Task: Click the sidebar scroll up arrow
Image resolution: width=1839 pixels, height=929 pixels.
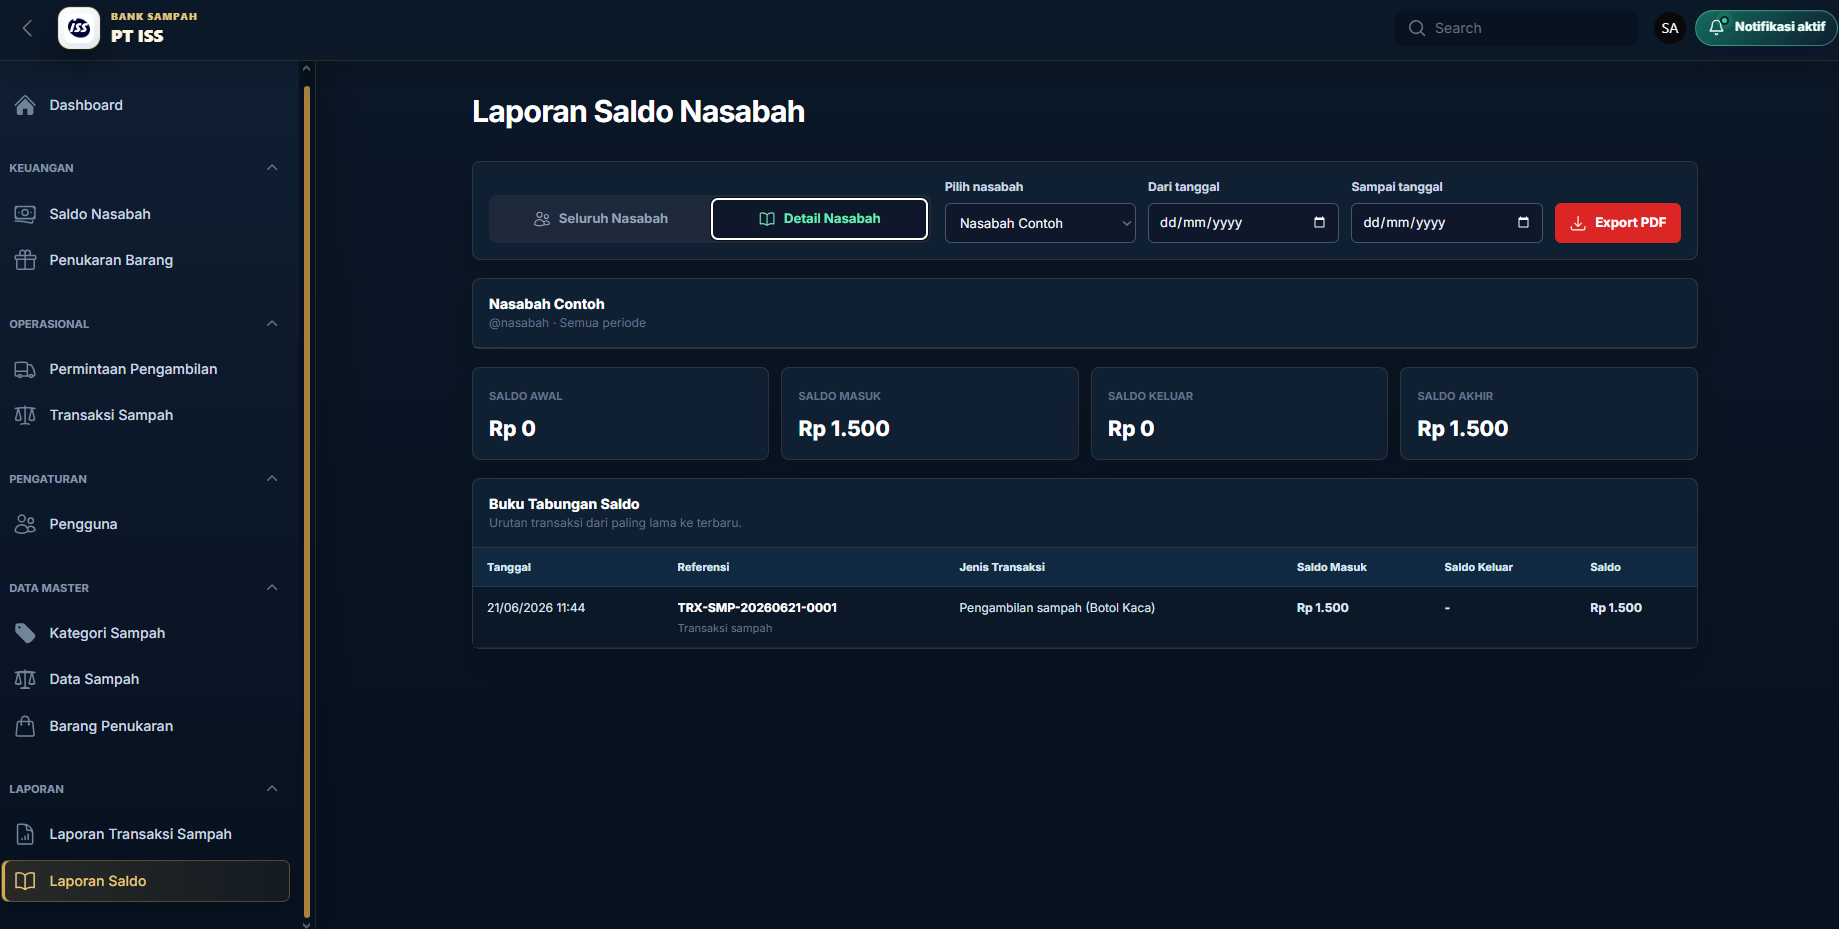Action: pyautogui.click(x=307, y=69)
